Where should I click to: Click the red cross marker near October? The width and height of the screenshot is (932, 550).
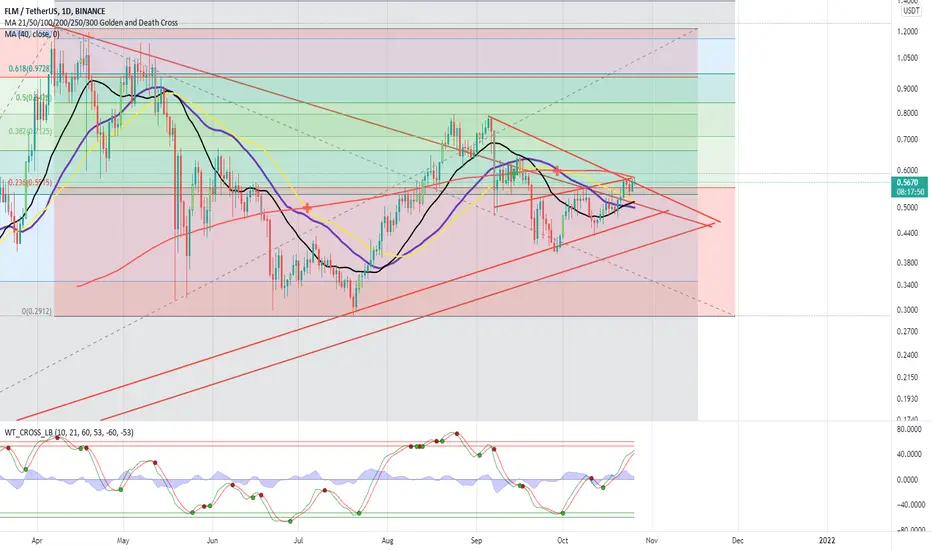click(x=558, y=170)
